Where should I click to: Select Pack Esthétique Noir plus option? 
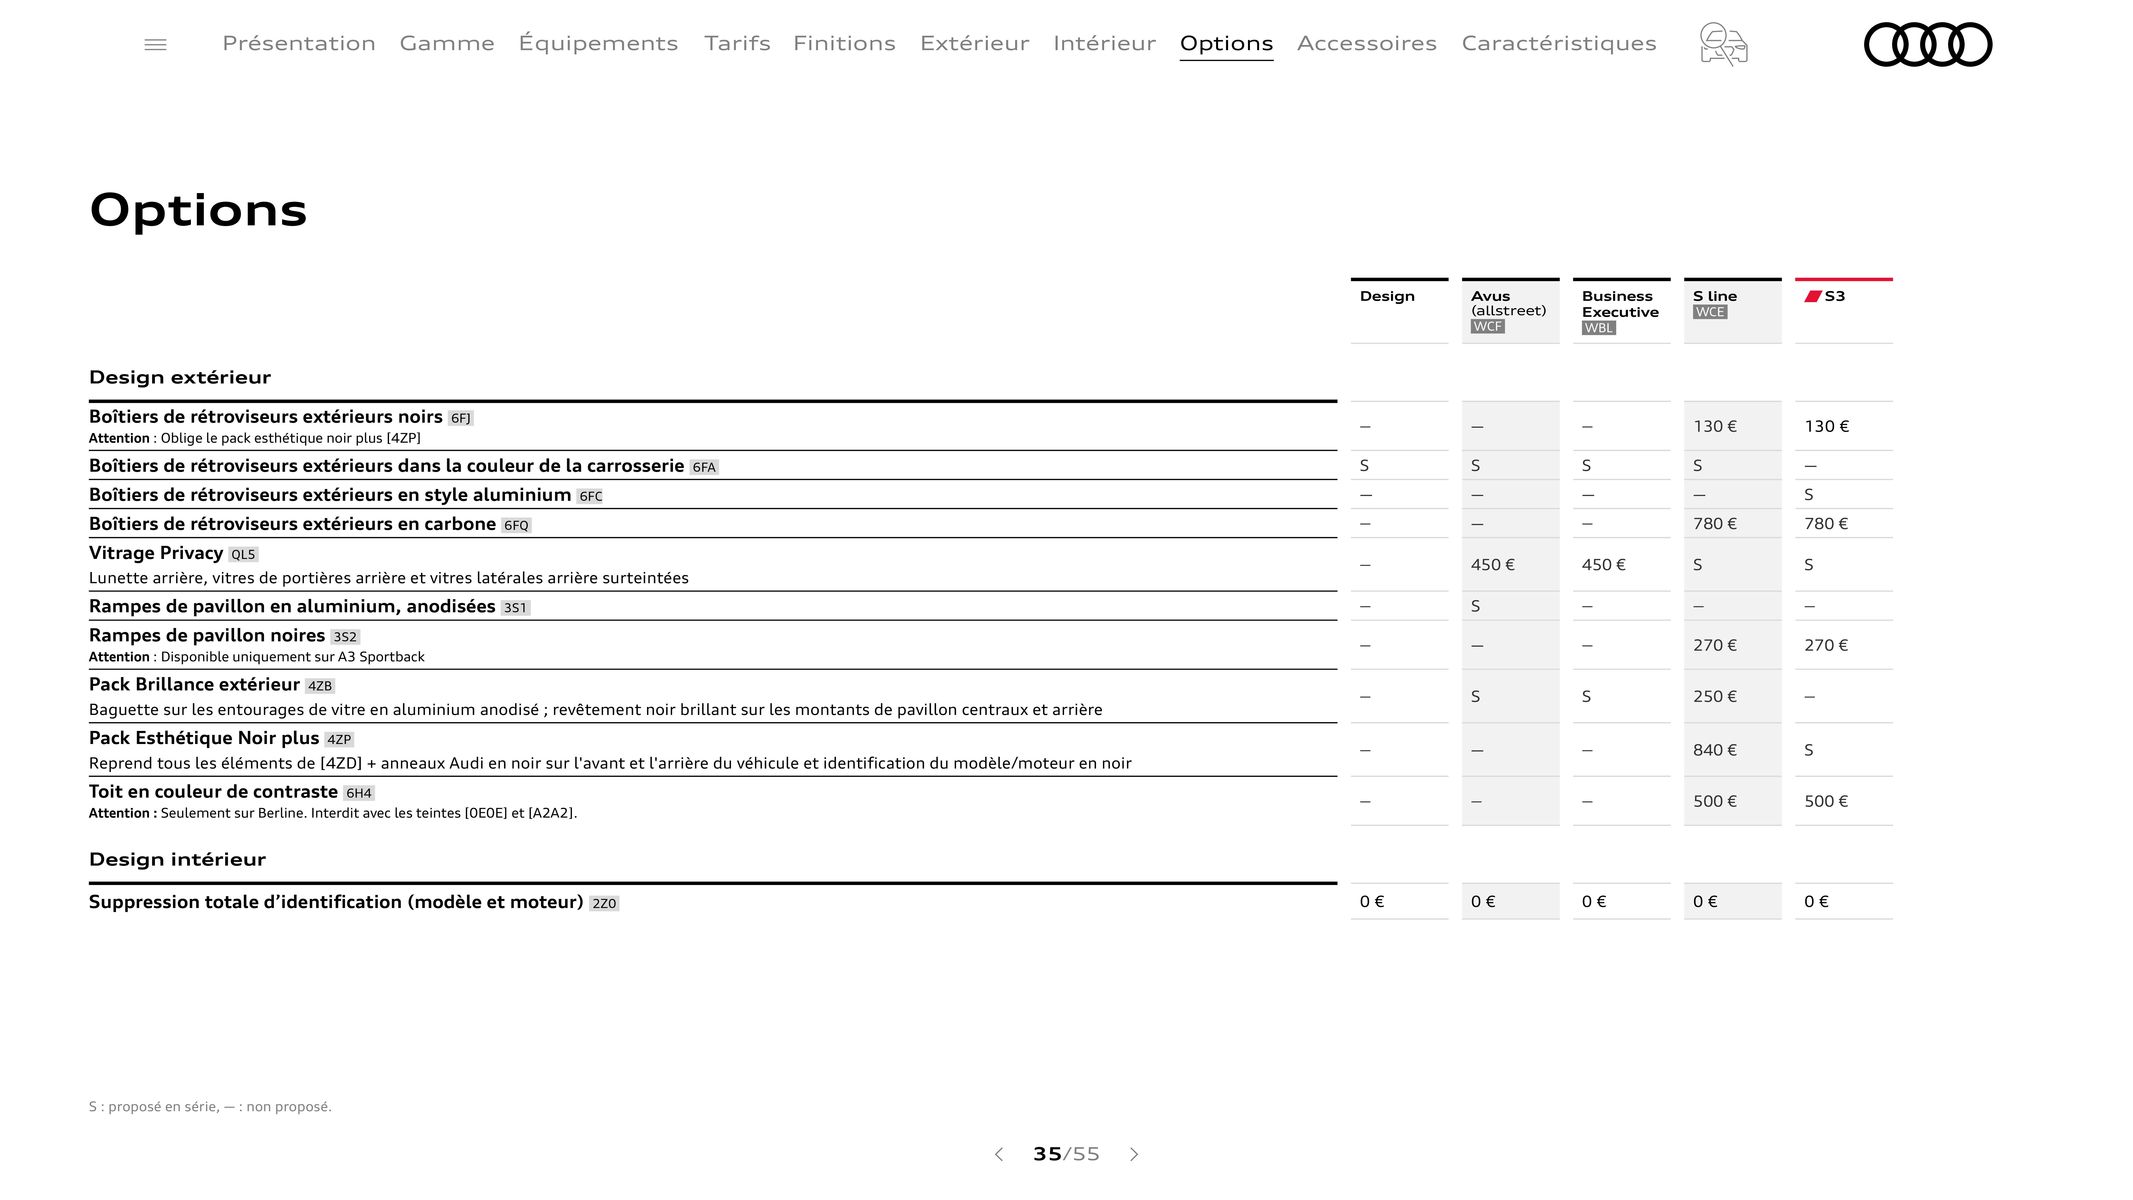713,750
